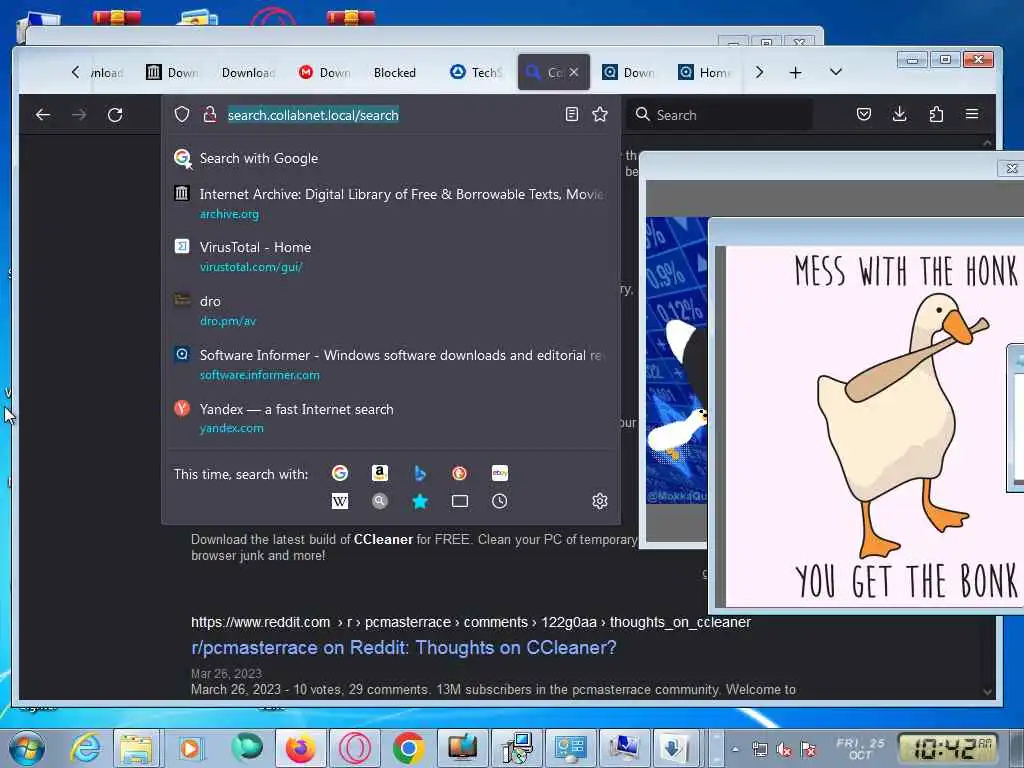Go back with the browser back arrow

coord(43,115)
